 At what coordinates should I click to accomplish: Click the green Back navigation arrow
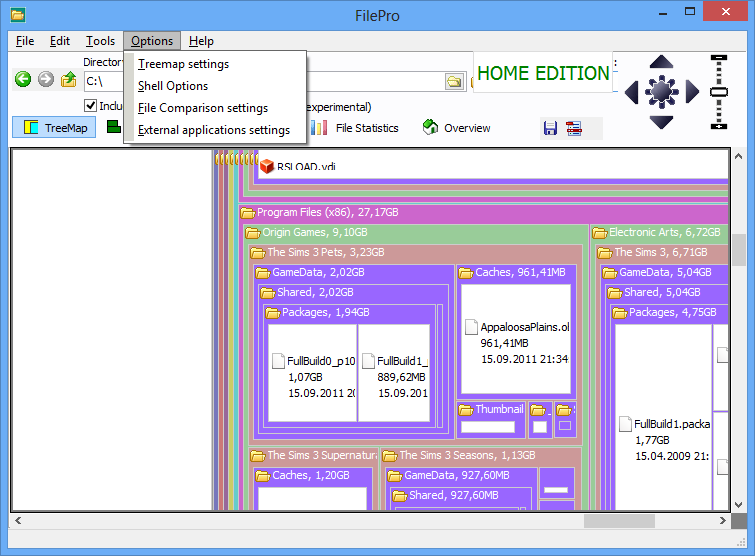(x=23, y=79)
